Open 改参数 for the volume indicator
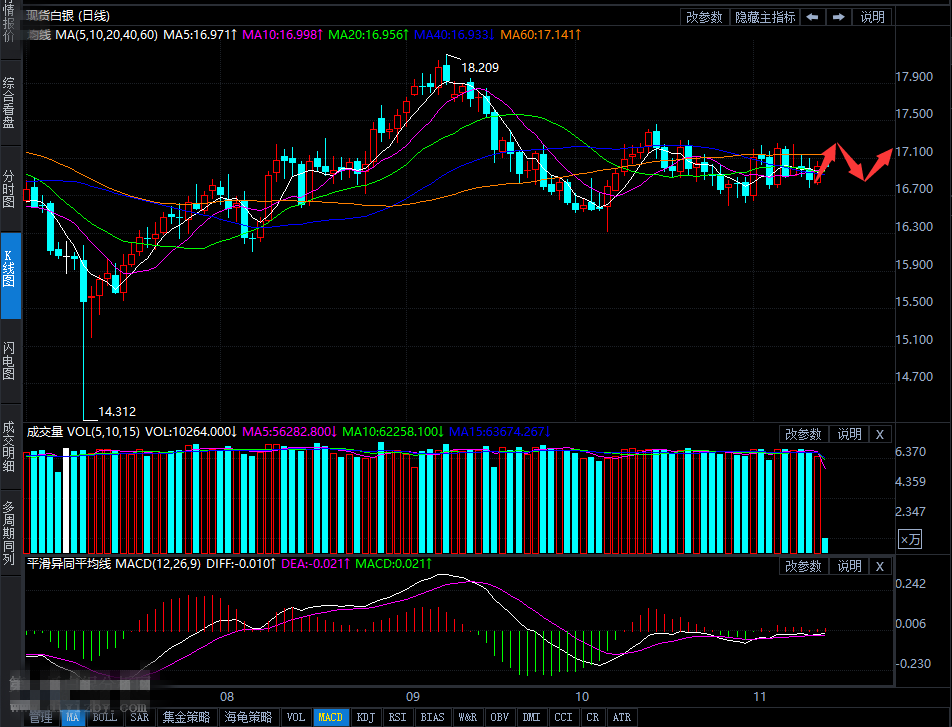 tap(803, 434)
